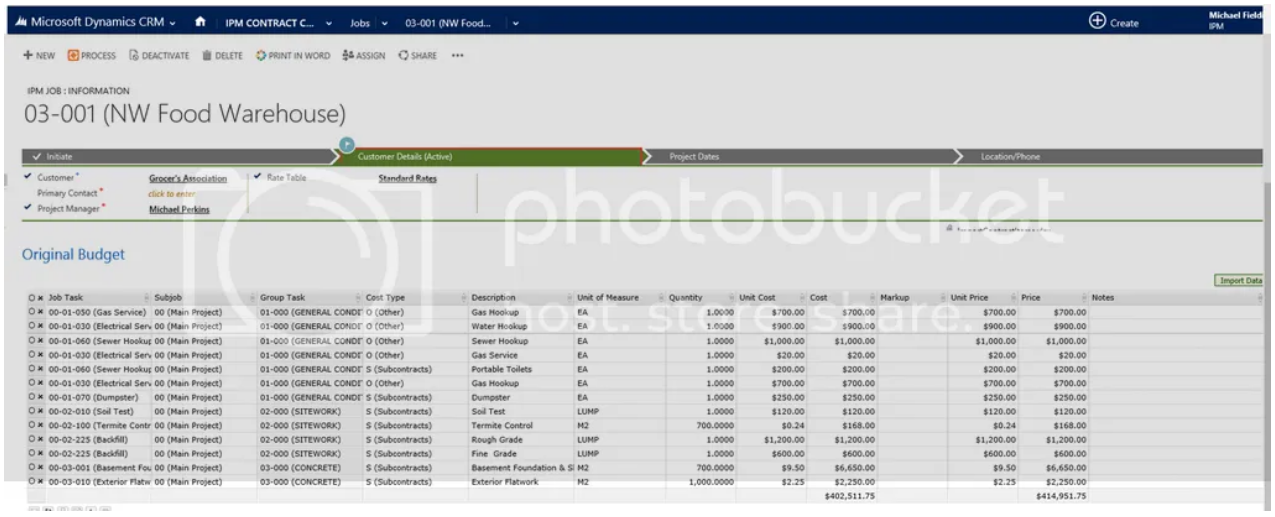Select the Rough Grade row circle
This screenshot has width=1275, height=517.
click(x=32, y=438)
